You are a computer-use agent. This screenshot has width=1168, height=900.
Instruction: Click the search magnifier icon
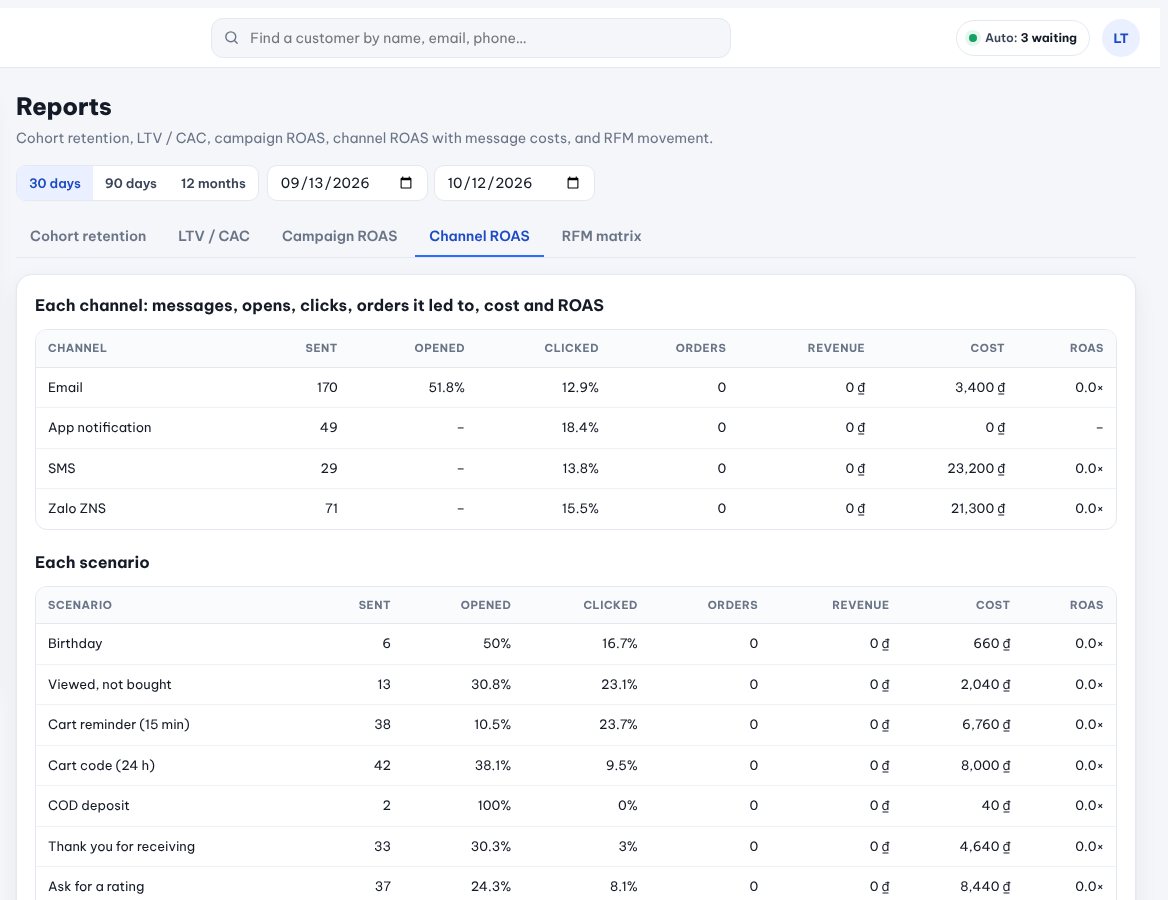[x=232, y=38]
